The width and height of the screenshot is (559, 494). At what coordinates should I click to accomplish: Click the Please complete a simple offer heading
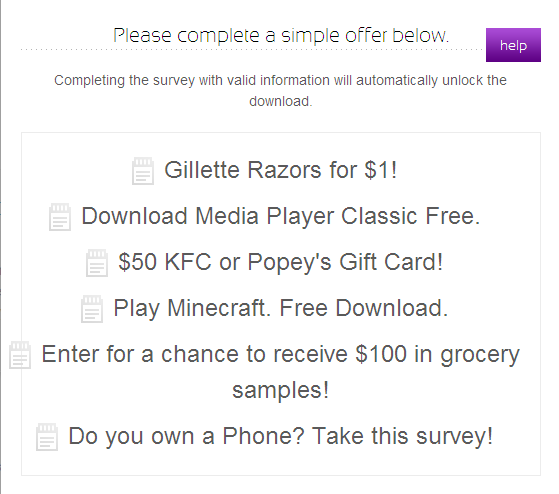(281, 35)
